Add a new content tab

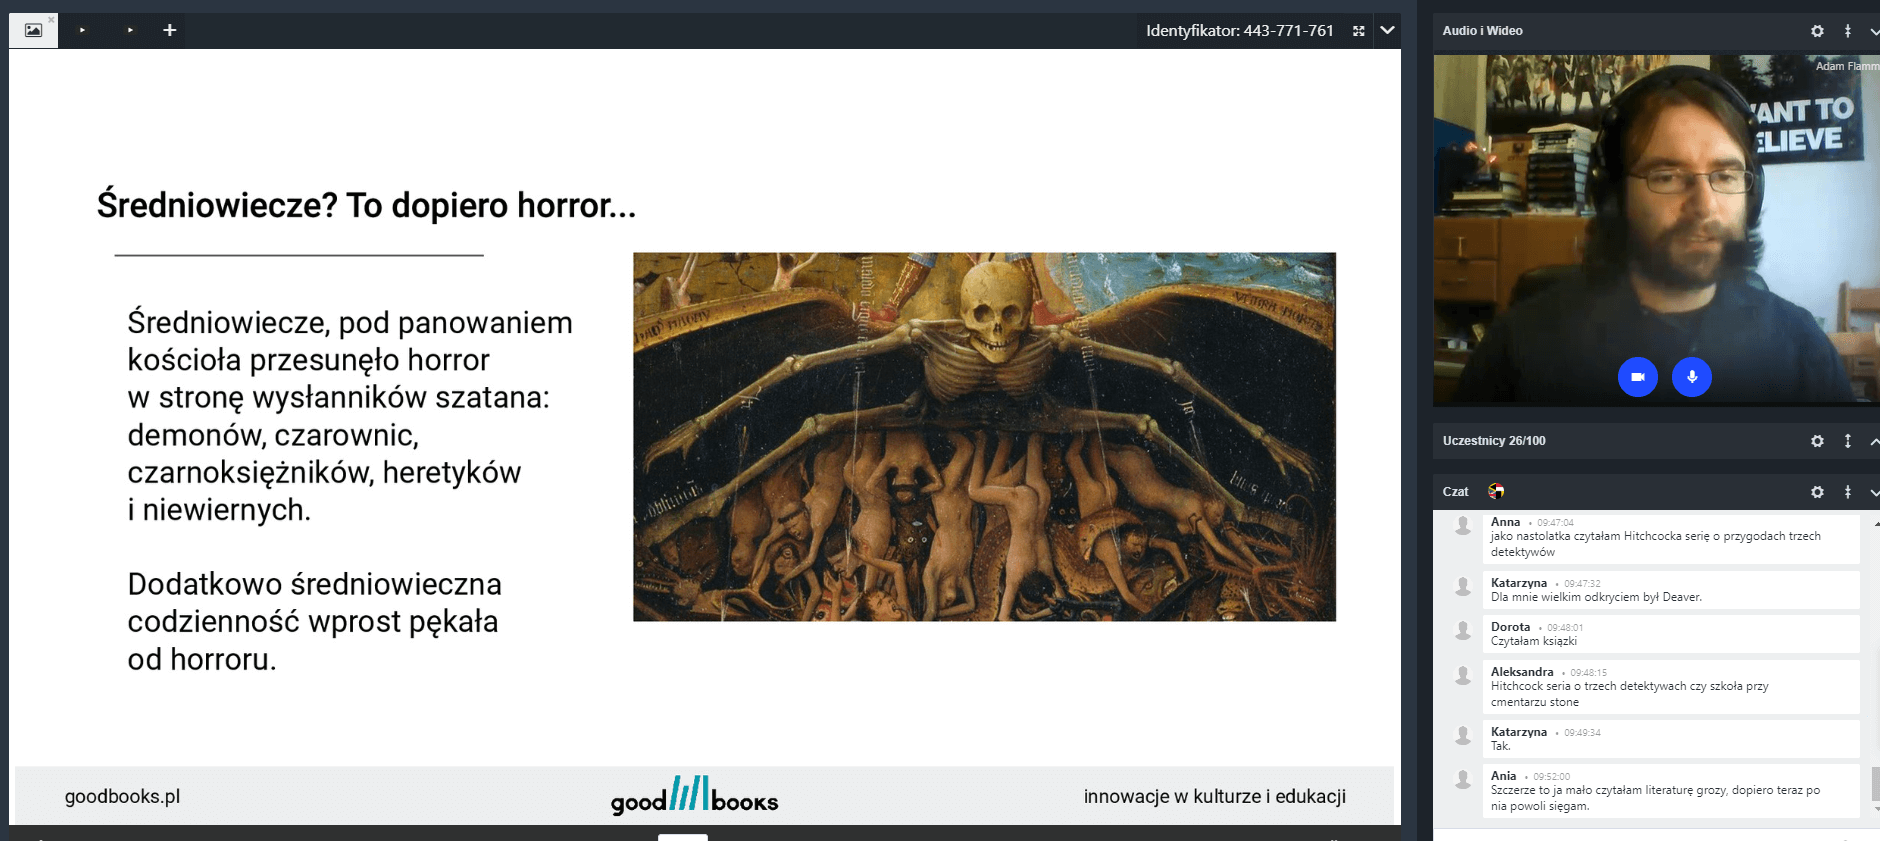tap(170, 30)
